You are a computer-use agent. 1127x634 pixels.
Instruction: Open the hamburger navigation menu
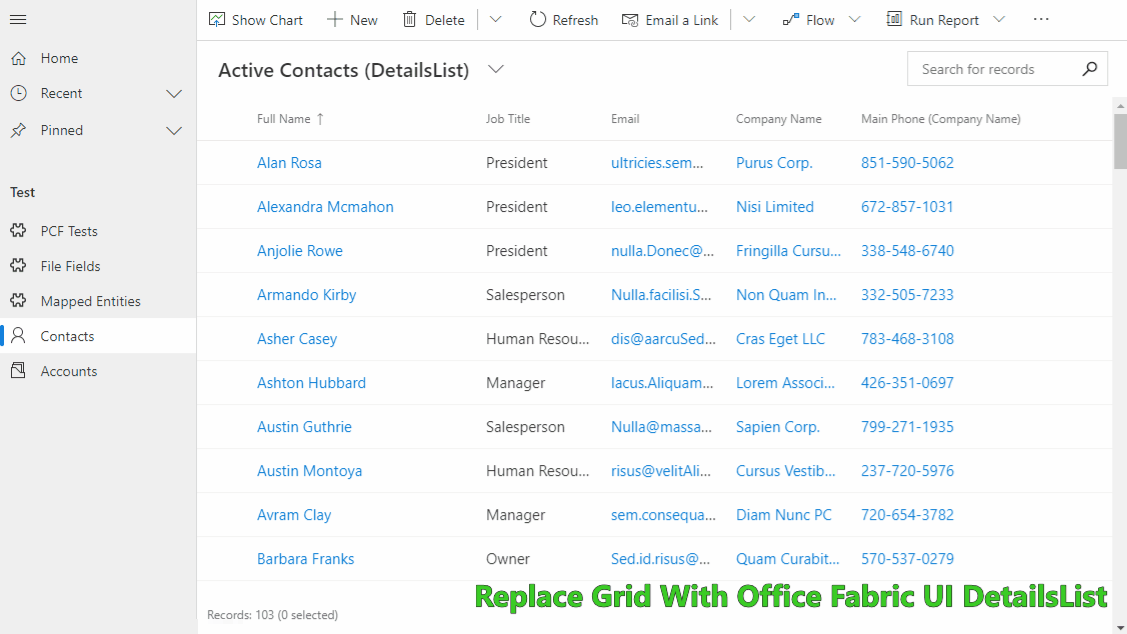tap(18, 19)
